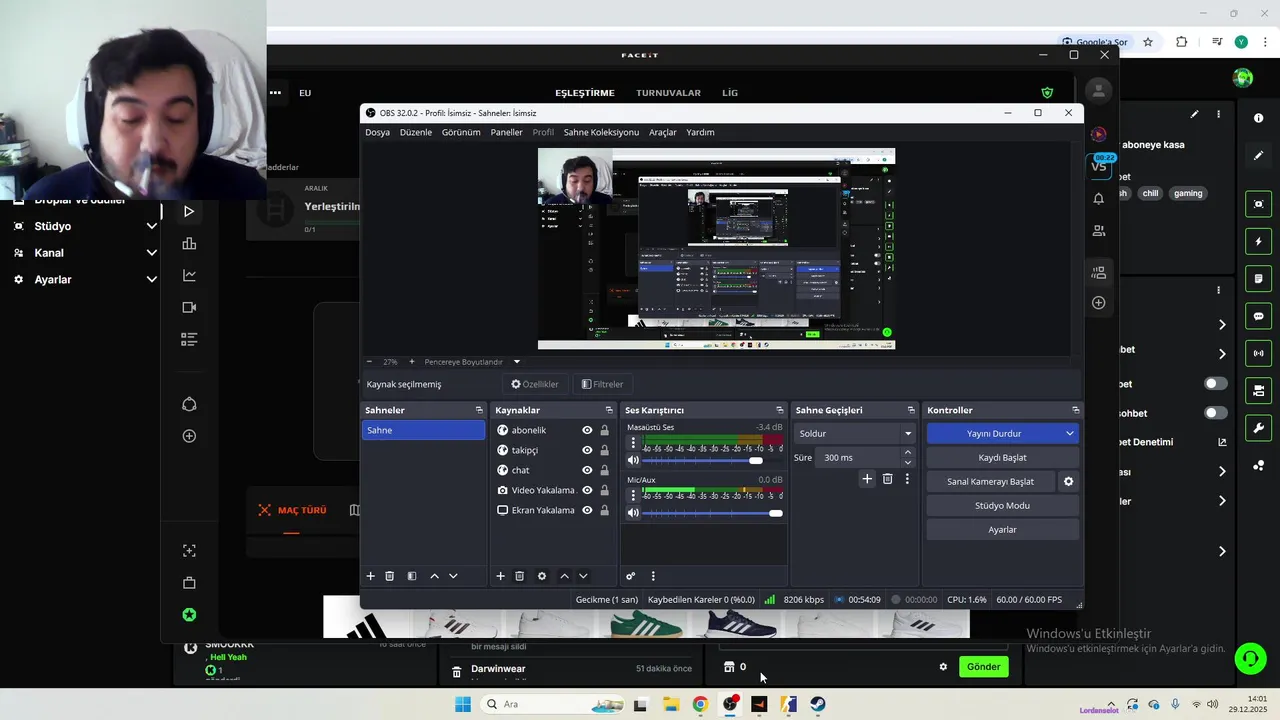Mute Masaüstü Ses speaker

coord(633,460)
